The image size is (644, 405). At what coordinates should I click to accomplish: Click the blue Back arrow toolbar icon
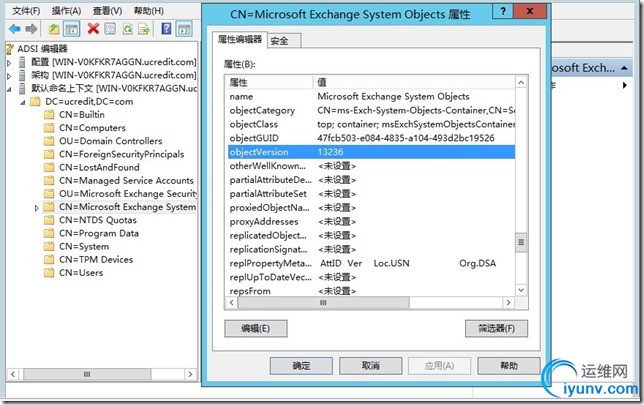click(15, 29)
